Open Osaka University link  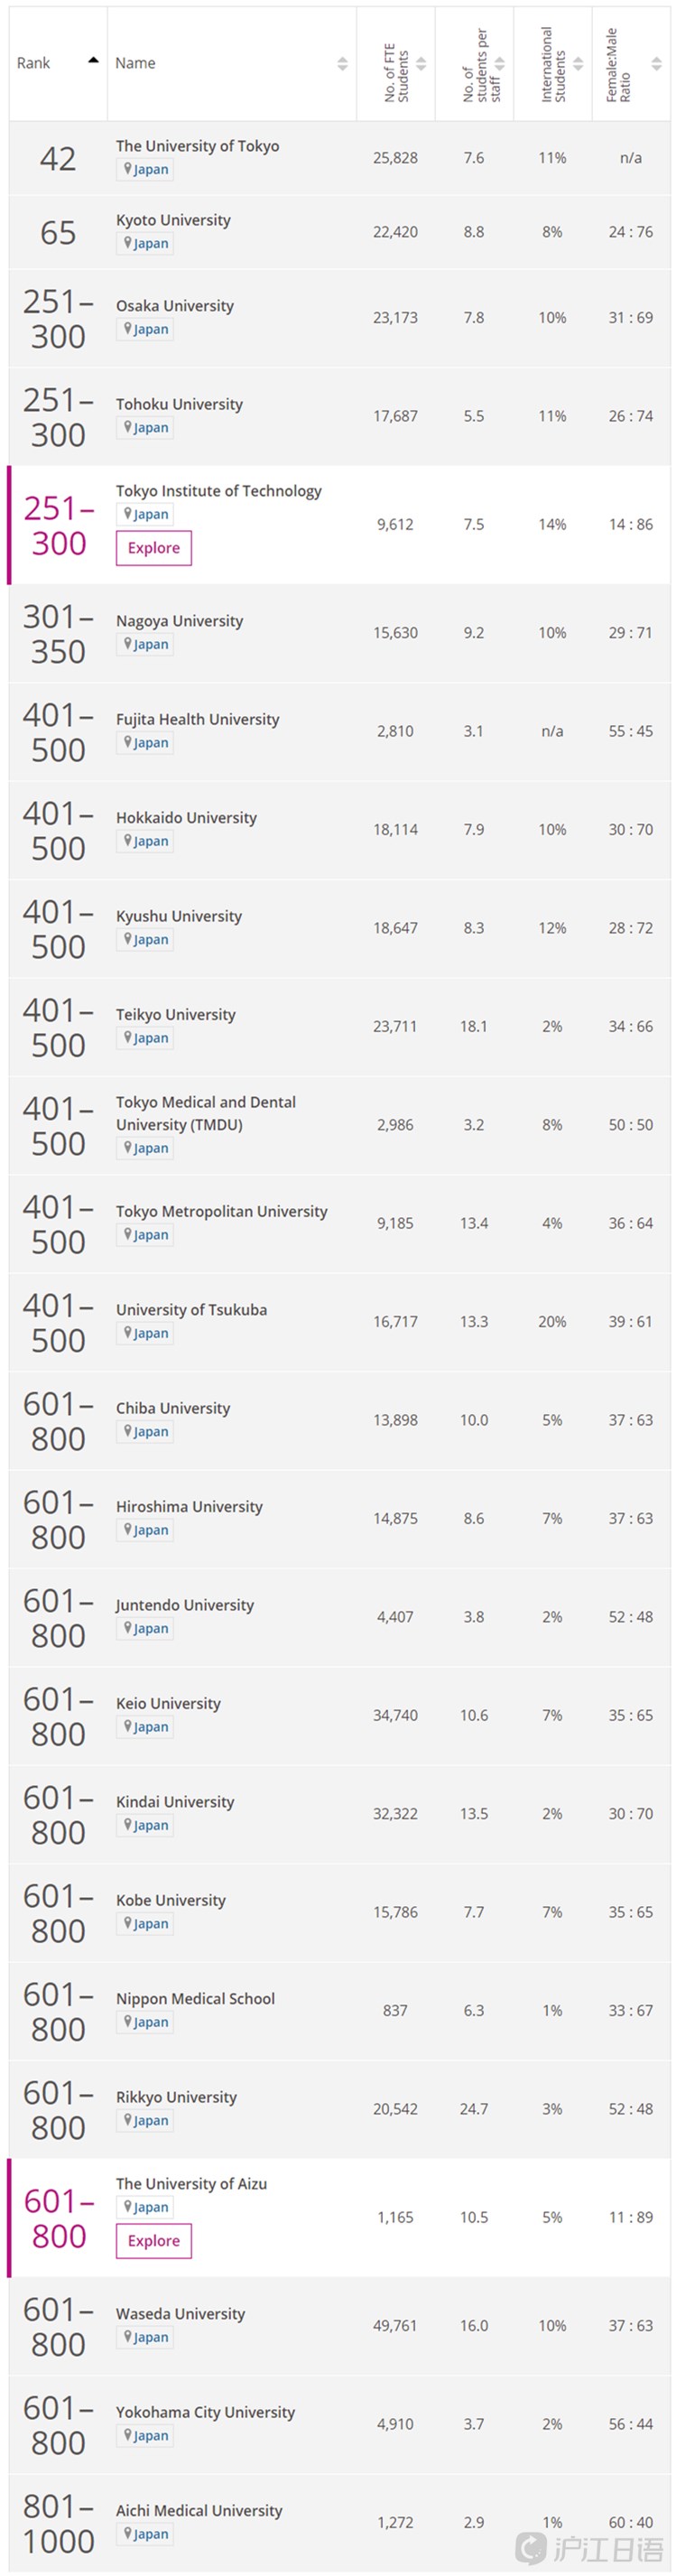(175, 306)
